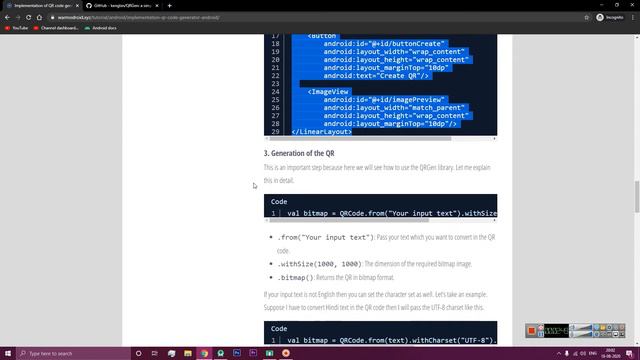The image size is (640, 360).
Task: Click the page vertical scrollbar thumb
Action: (637, 197)
